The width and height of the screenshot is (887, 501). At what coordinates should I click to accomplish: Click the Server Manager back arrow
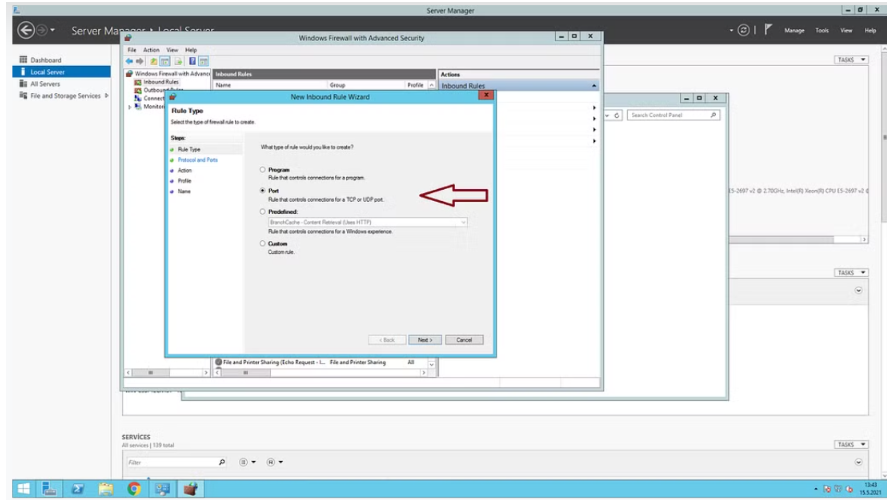tap(25, 30)
